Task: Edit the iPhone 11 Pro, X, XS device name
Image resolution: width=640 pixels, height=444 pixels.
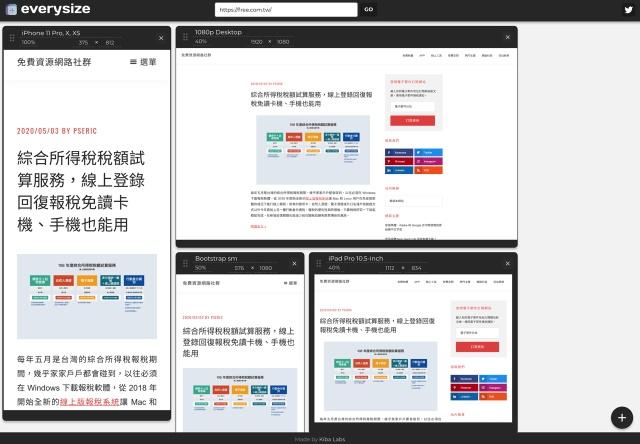Action: pyautogui.click(x=51, y=33)
